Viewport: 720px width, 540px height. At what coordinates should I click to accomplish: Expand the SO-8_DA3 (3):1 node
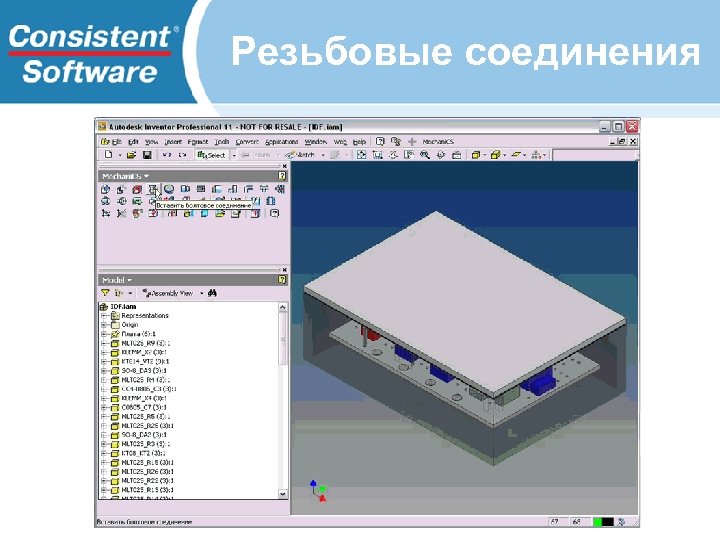pyautogui.click(x=104, y=371)
